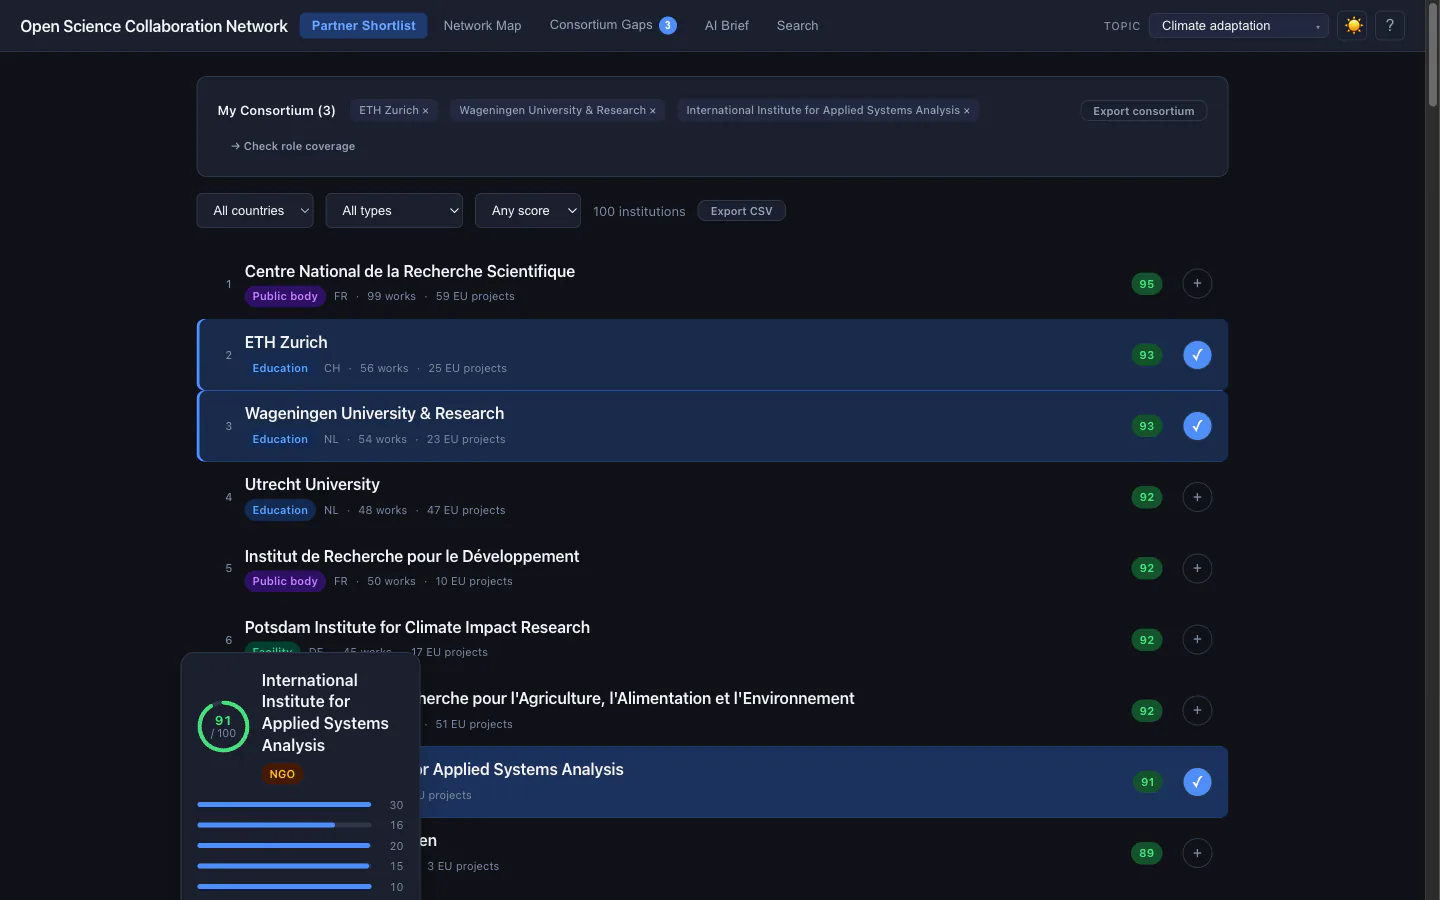Remove ETH Zurich using its row checkmark
The width and height of the screenshot is (1440, 900).
click(x=1197, y=355)
